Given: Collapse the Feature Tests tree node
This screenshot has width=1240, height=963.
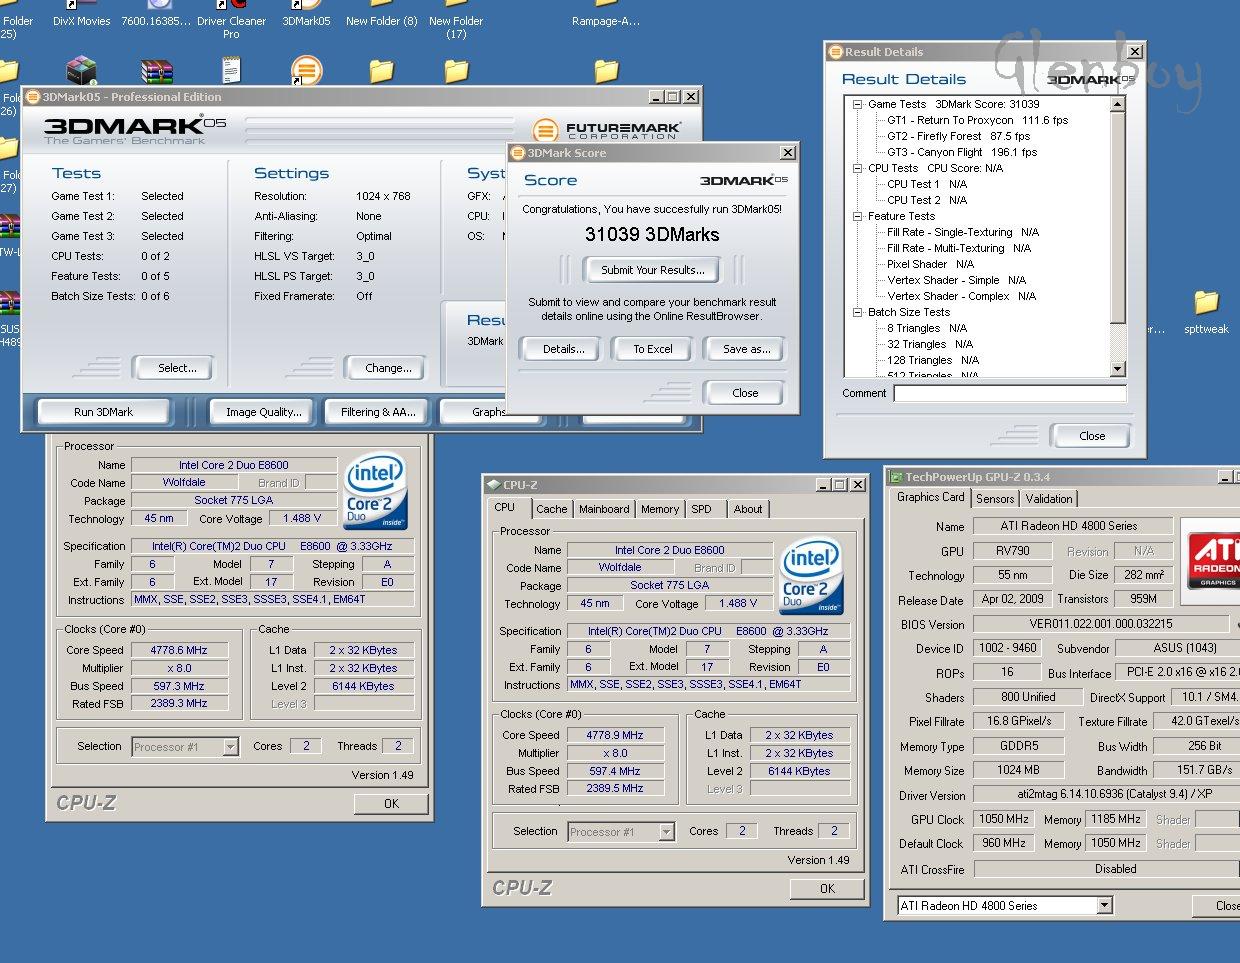Looking at the screenshot, I should click(x=857, y=216).
